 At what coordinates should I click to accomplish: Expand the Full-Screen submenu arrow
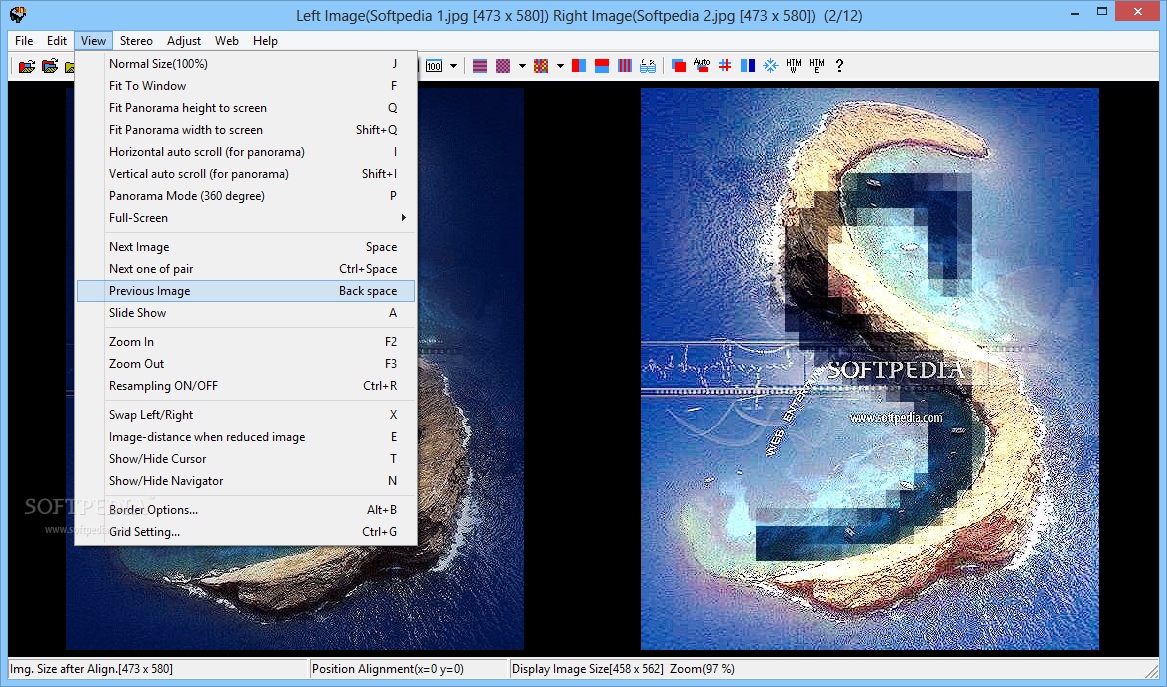(x=403, y=217)
